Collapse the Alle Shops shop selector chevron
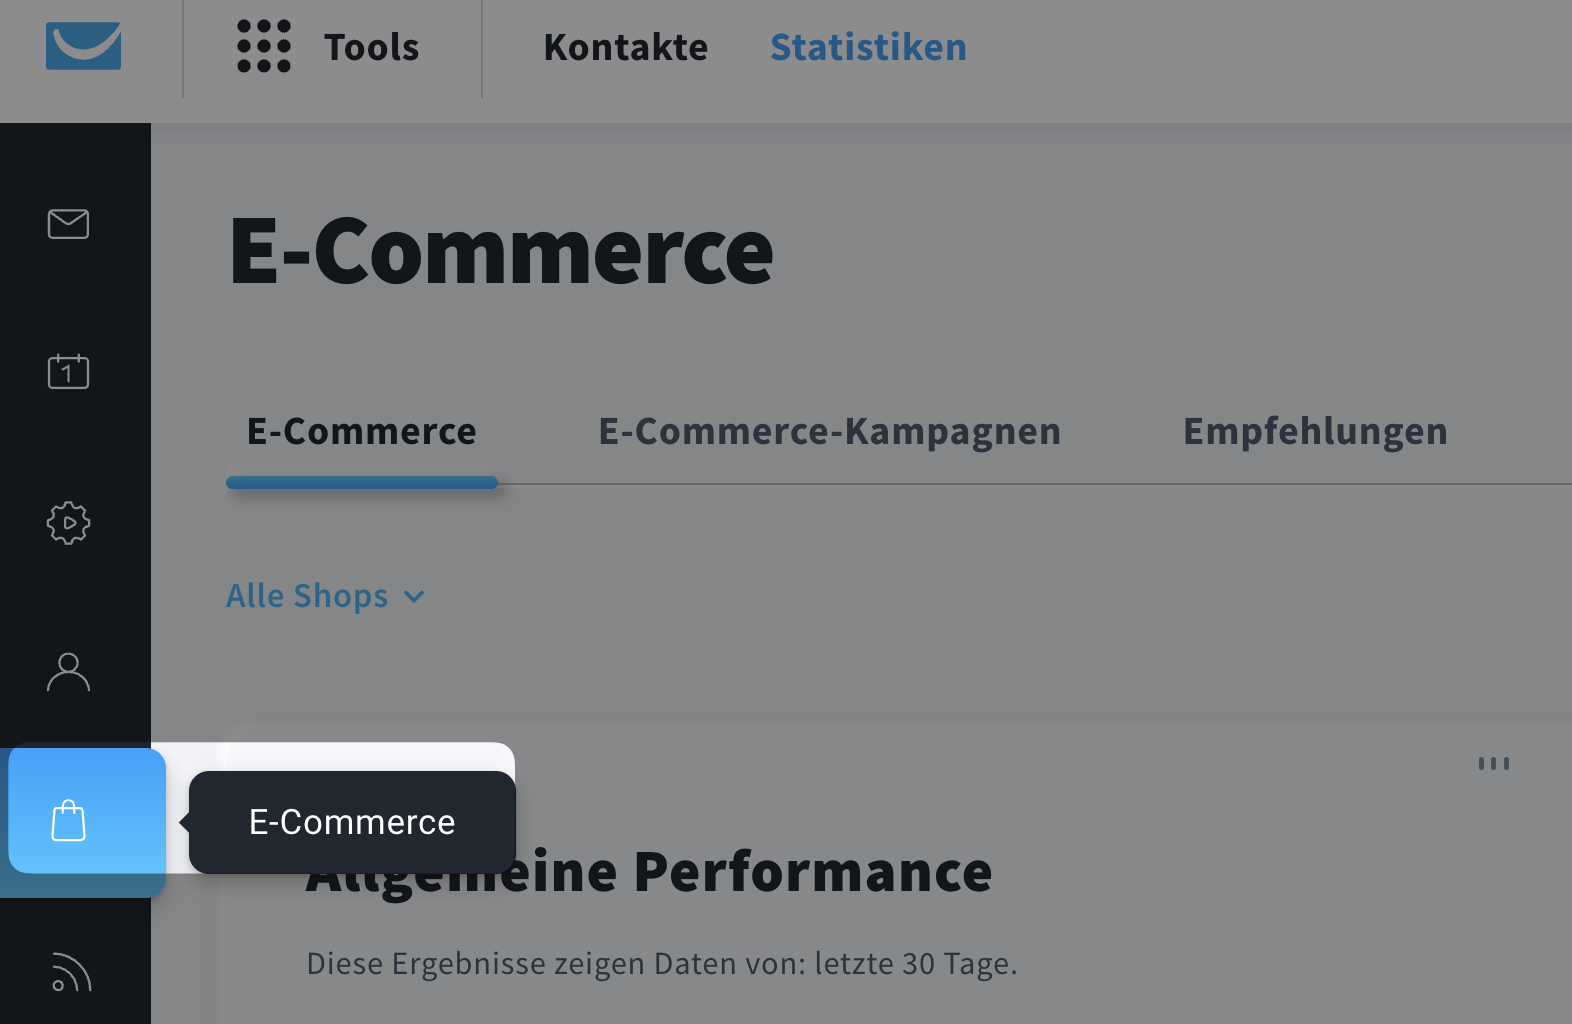The image size is (1572, 1024). coord(413,596)
